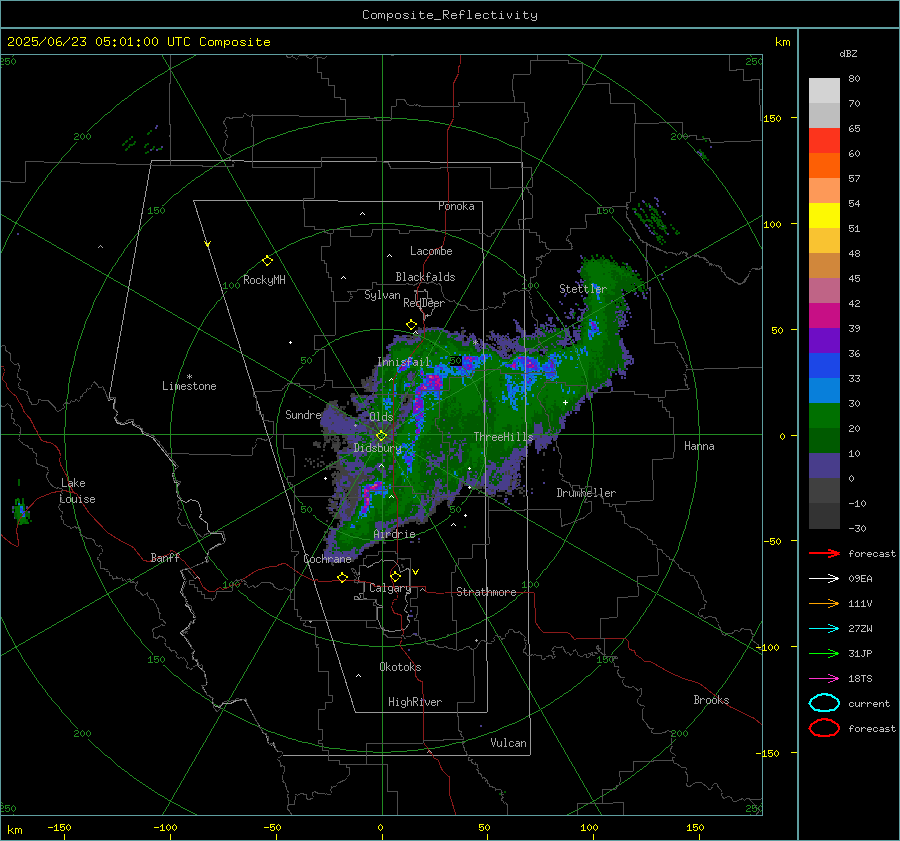Screen dimensions: 900x841
Task: Click the Sundre town label
Action: point(303,414)
